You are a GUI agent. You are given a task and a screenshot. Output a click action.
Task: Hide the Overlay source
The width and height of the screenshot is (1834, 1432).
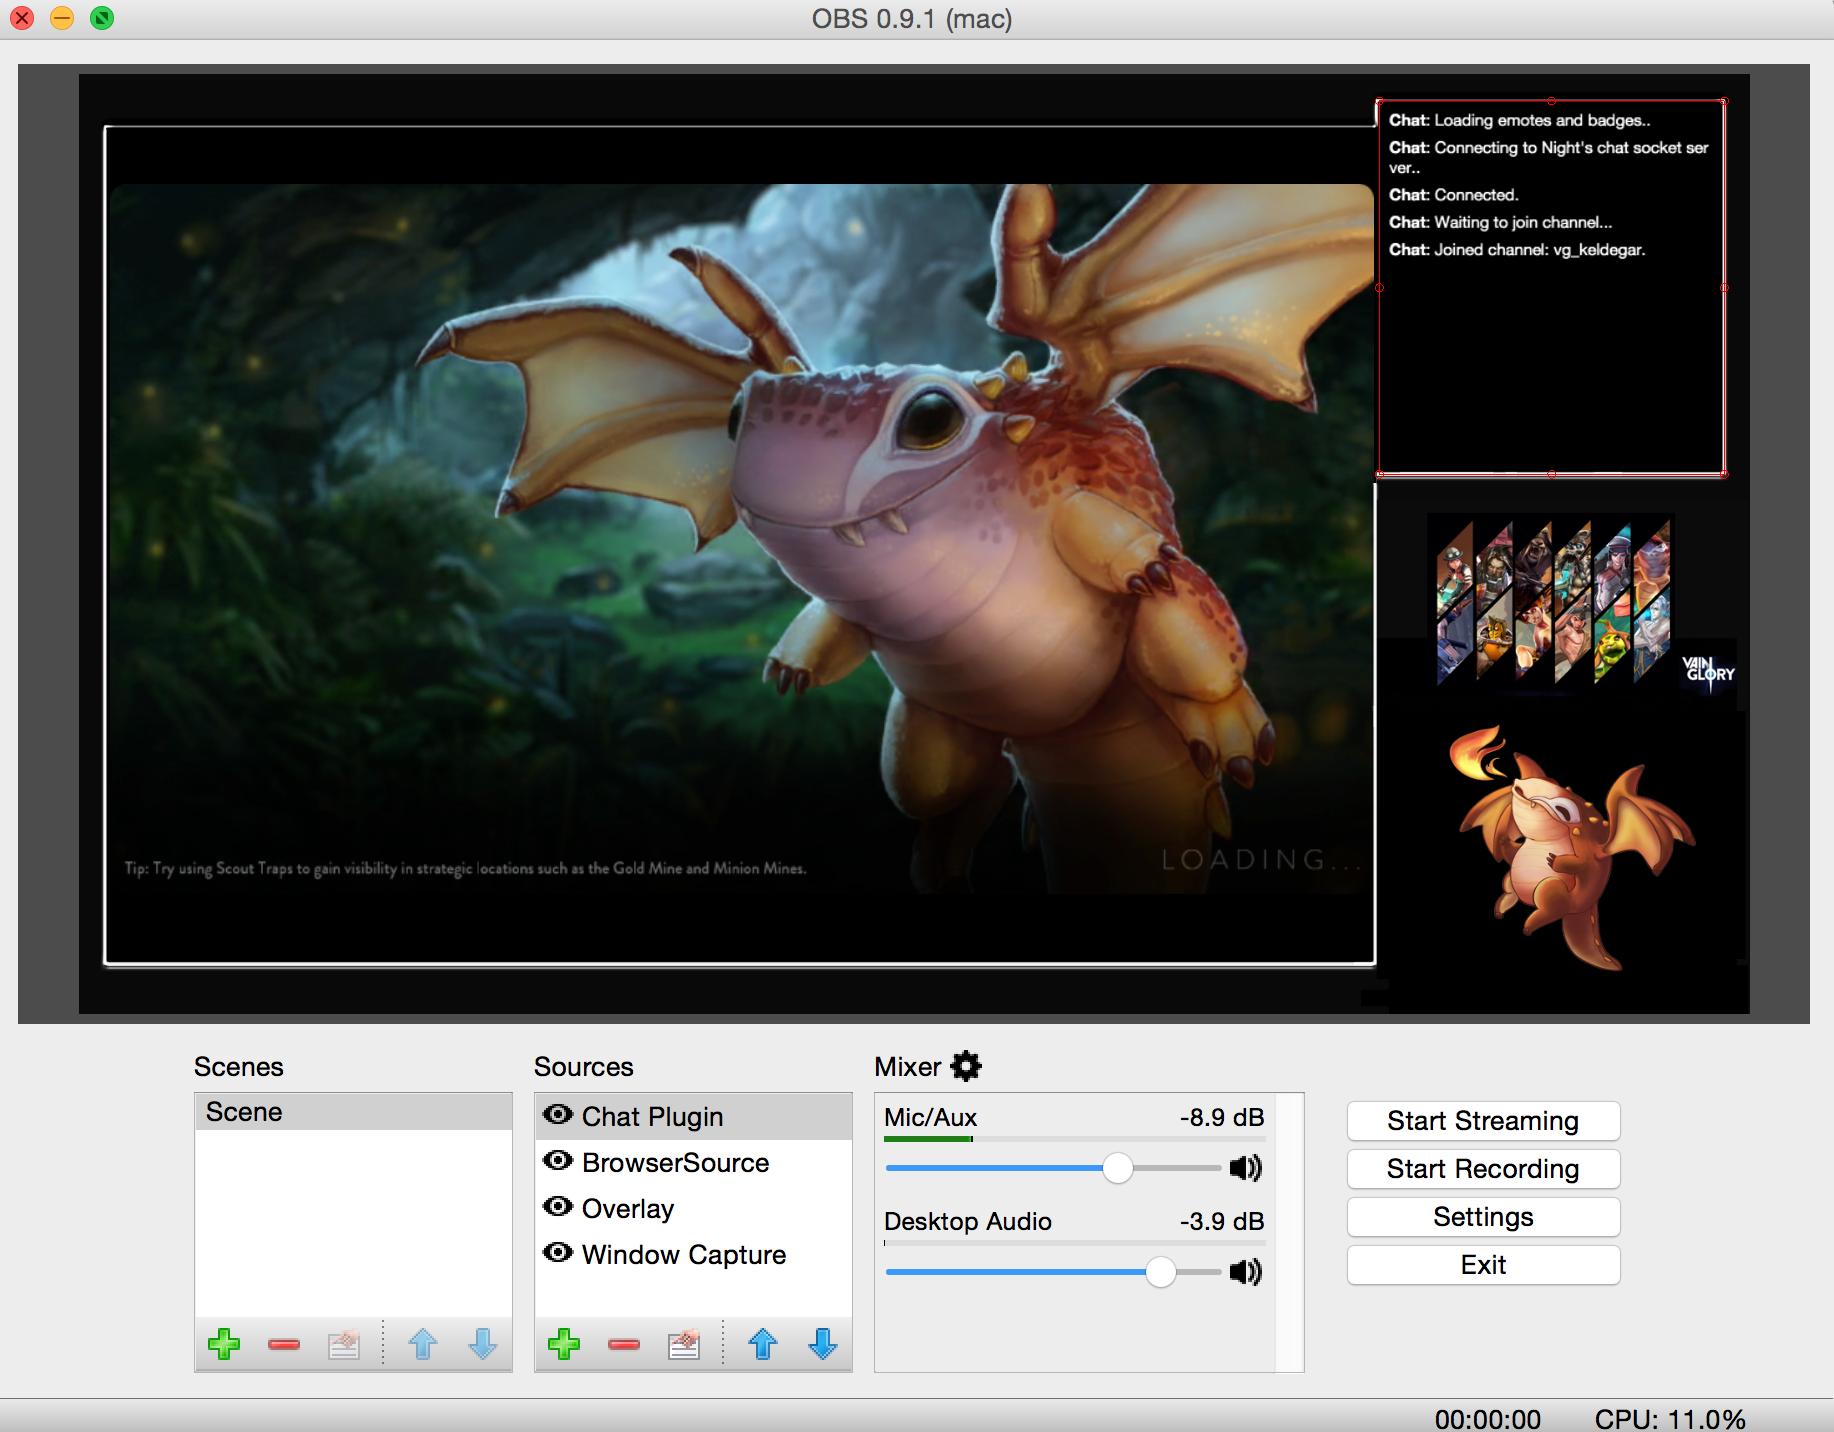pyautogui.click(x=558, y=1207)
